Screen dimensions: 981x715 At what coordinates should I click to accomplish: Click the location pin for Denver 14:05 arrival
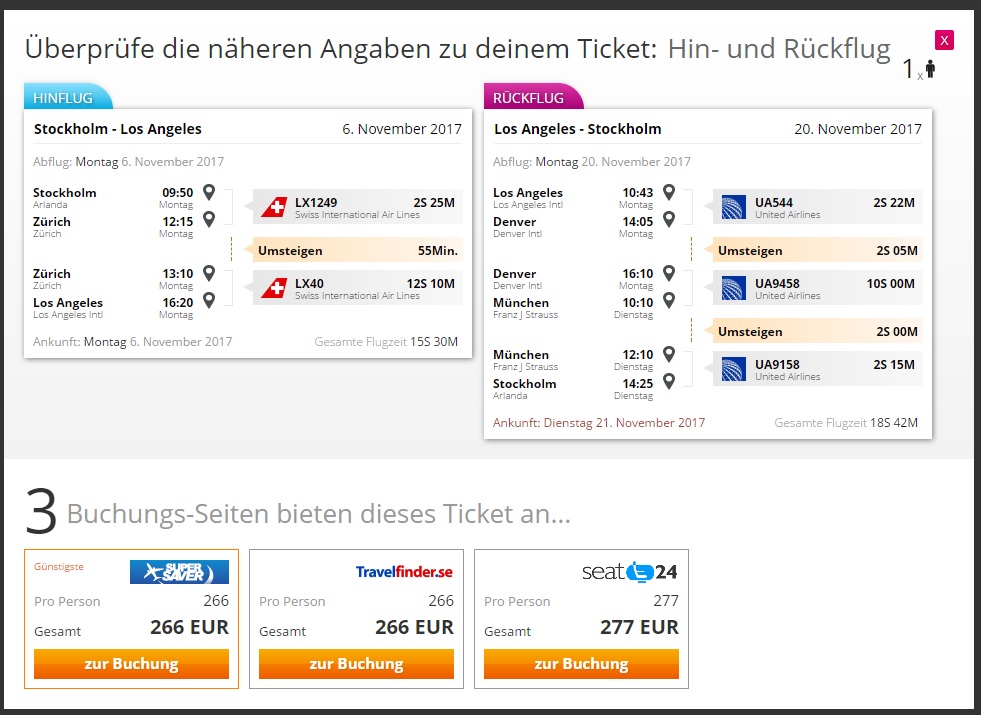coord(669,219)
